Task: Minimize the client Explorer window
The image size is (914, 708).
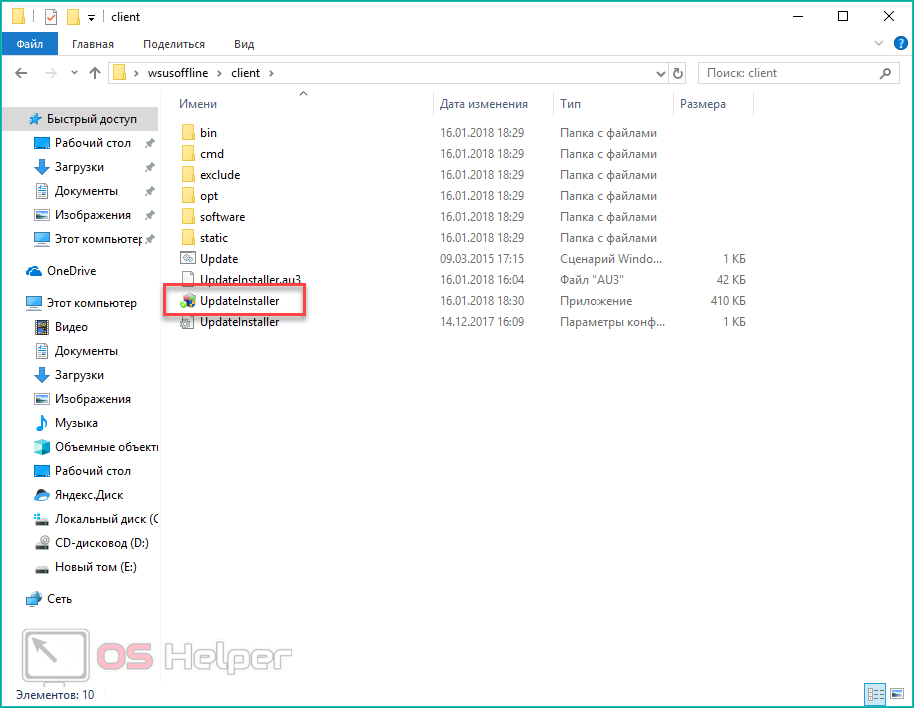Action: [798, 16]
